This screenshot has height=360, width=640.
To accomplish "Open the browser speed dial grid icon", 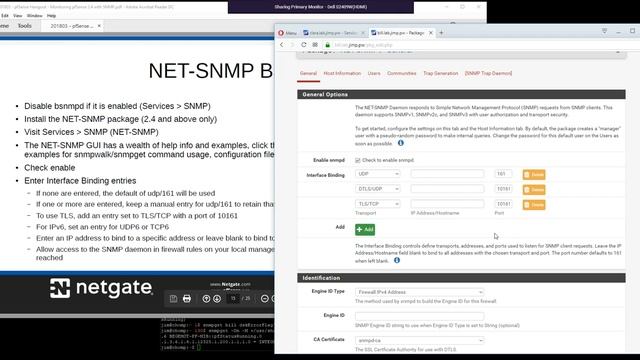I will [315, 44].
